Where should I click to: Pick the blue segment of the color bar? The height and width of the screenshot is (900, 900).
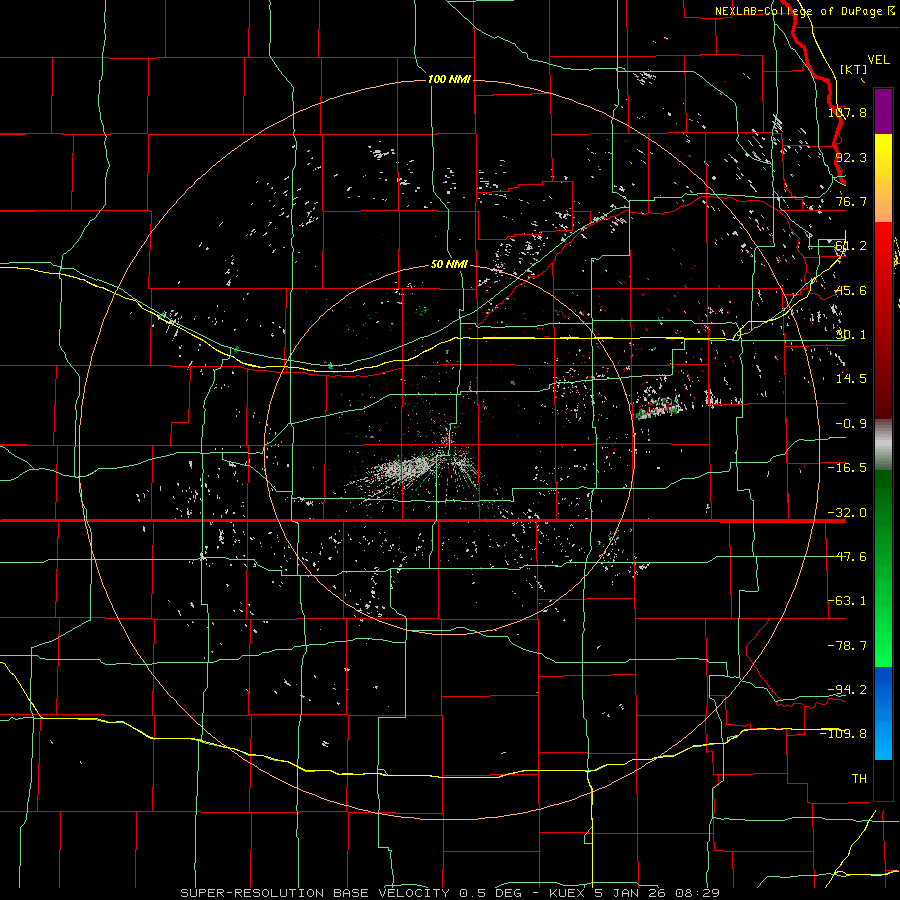(x=883, y=712)
